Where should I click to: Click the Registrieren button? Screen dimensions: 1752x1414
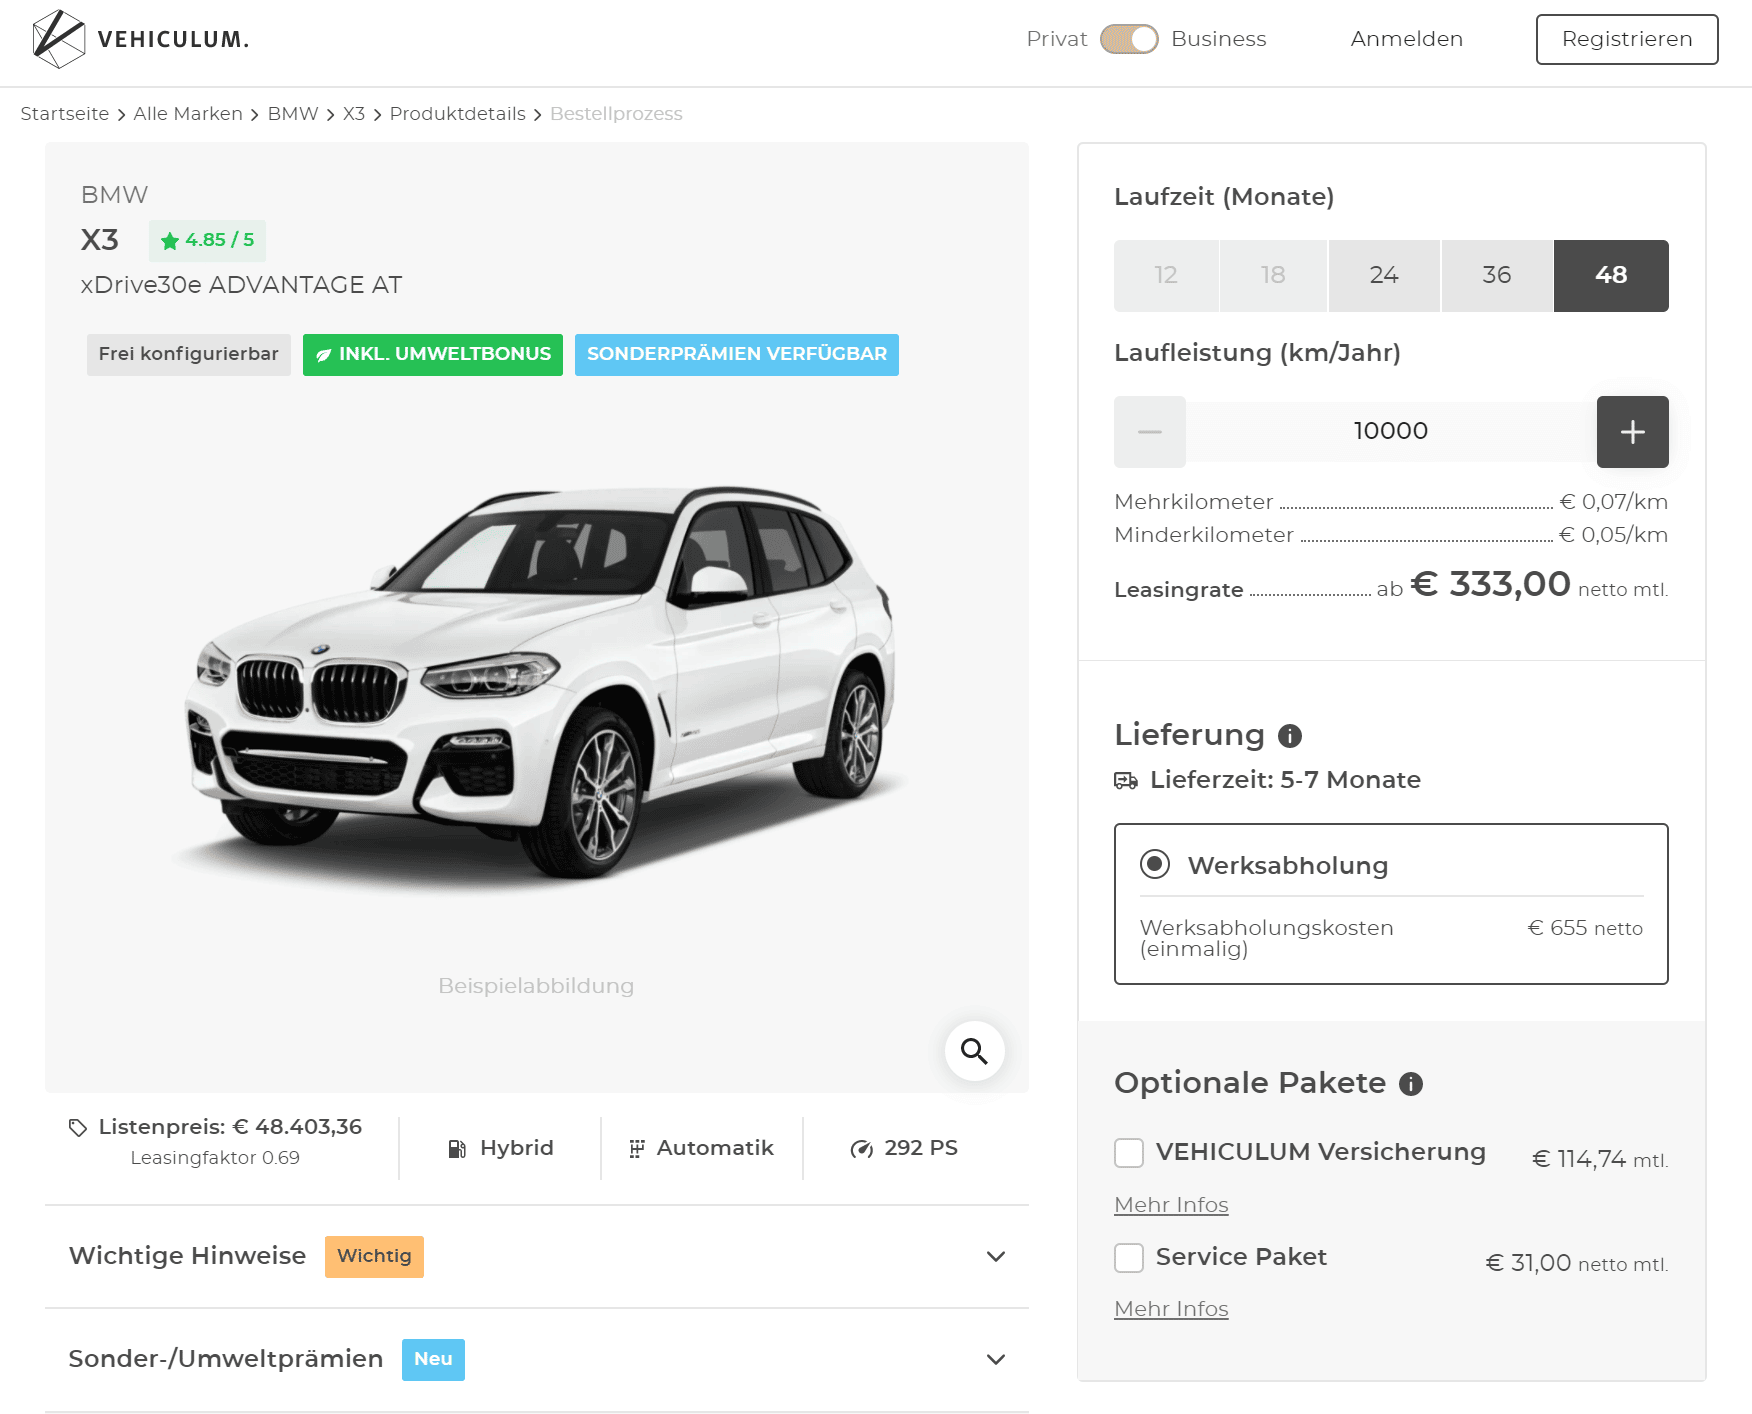point(1627,39)
